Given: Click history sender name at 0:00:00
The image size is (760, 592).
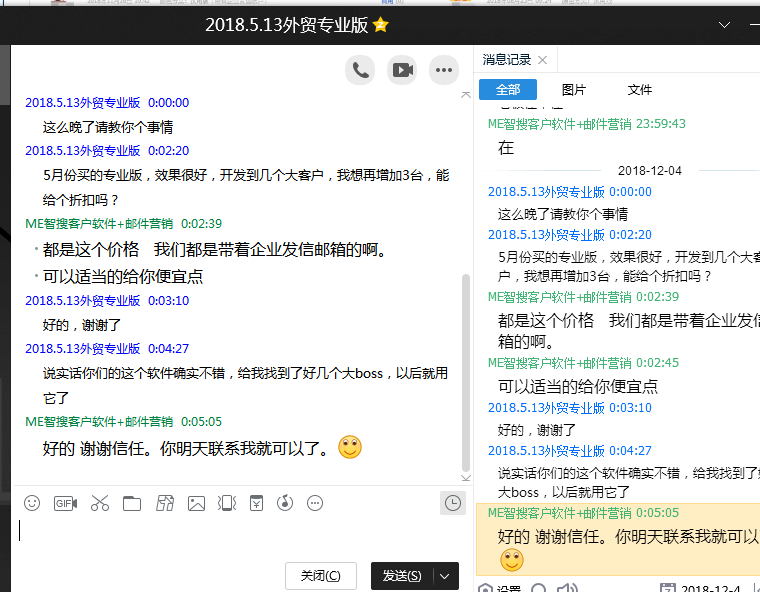Looking at the screenshot, I should [x=546, y=192].
